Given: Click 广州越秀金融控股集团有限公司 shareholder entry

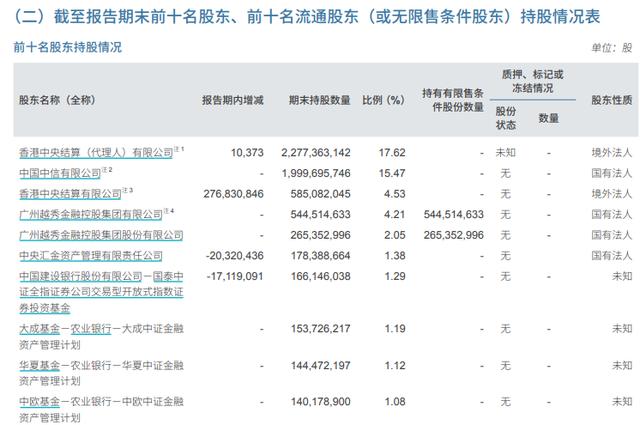Looking at the screenshot, I should (89, 213).
